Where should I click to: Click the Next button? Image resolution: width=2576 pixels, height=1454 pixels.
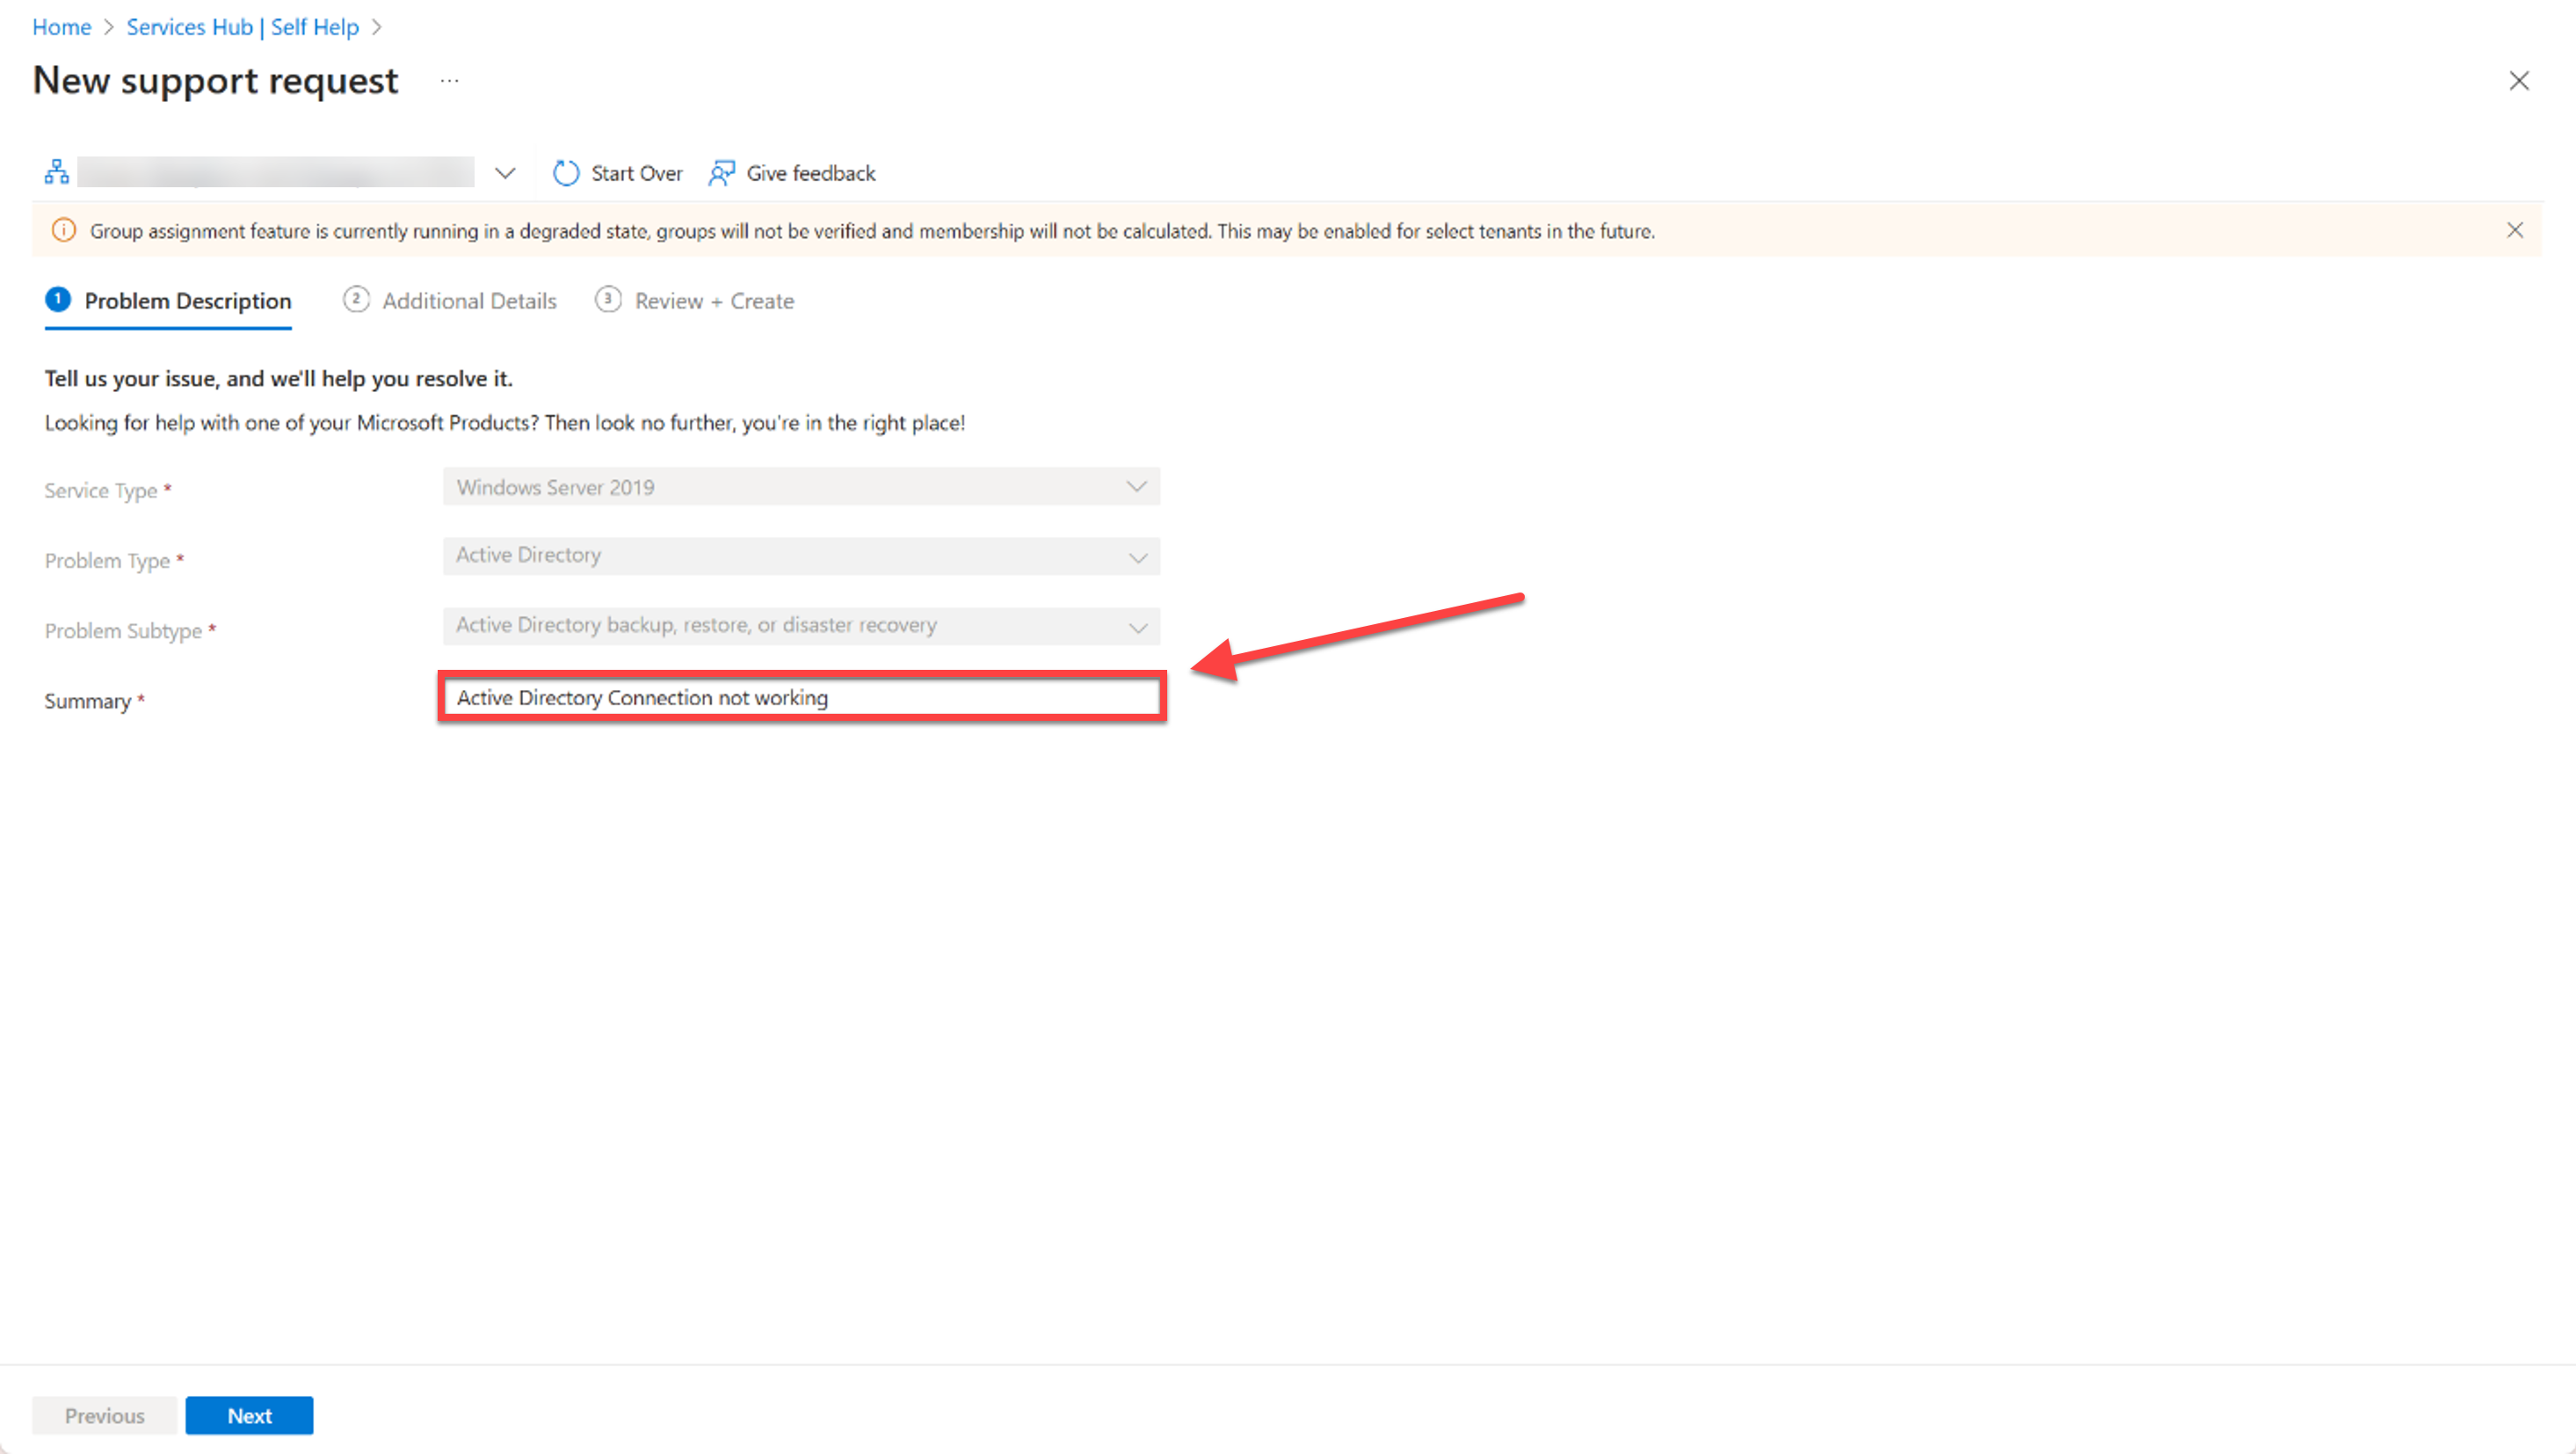coord(250,1415)
